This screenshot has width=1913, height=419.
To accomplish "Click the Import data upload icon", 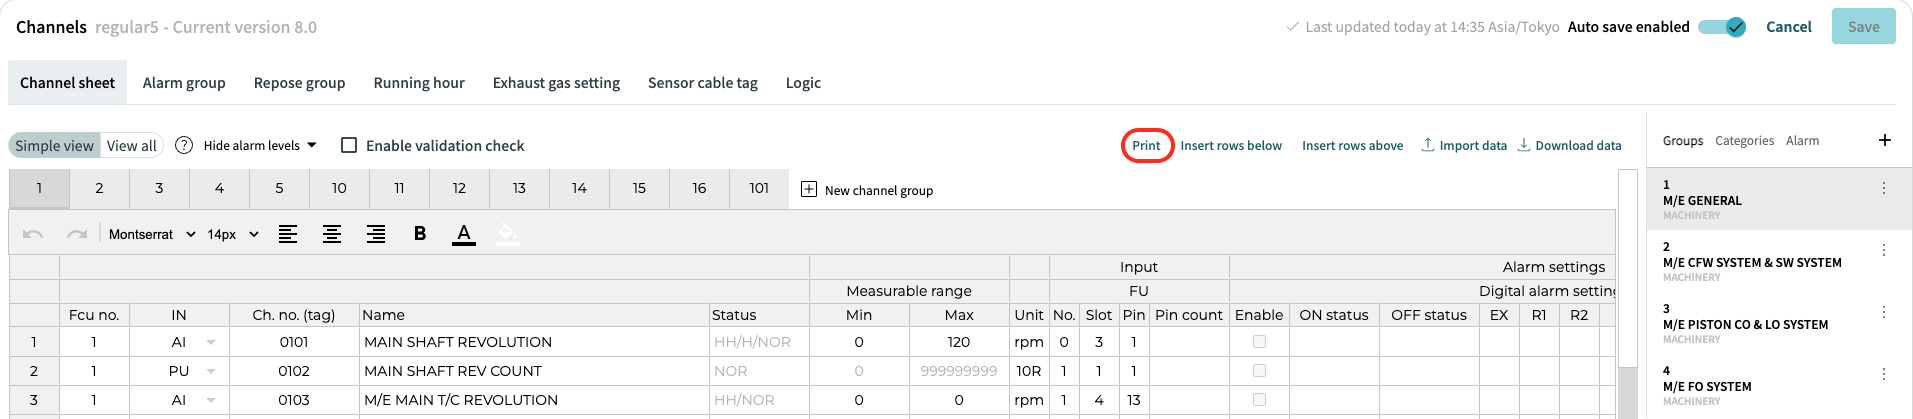I will pyautogui.click(x=1428, y=145).
